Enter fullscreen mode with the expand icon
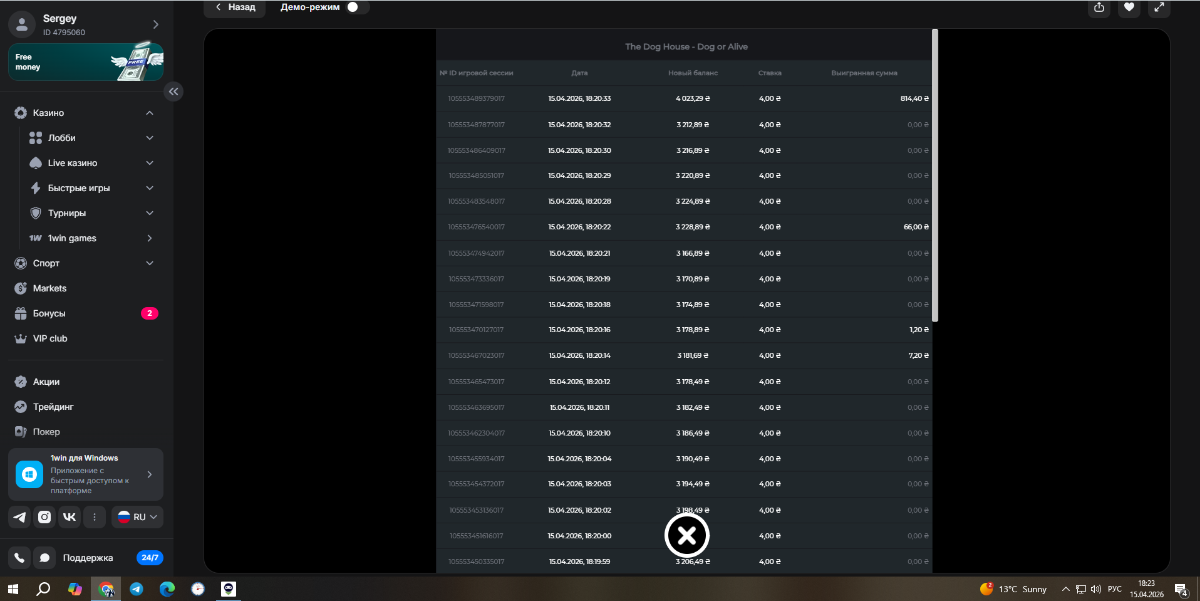The width and height of the screenshot is (1200, 601). click(x=1159, y=8)
